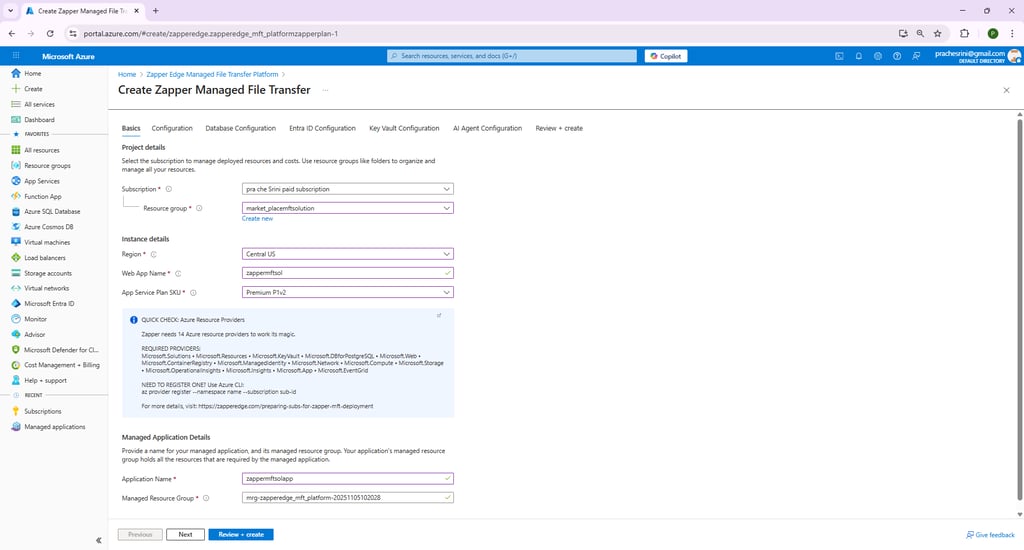Open notifications bell icon
Screen dimensions: 1024x550
point(859,56)
